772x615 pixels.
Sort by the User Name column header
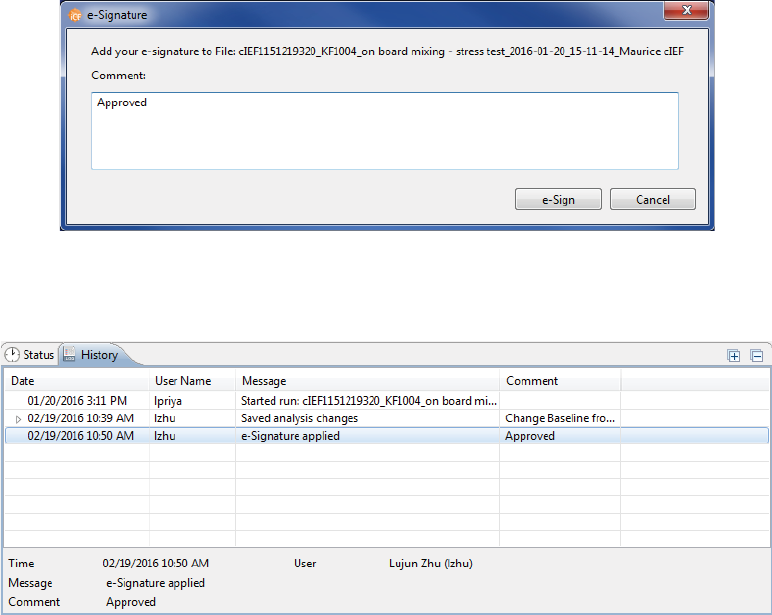tap(193, 381)
